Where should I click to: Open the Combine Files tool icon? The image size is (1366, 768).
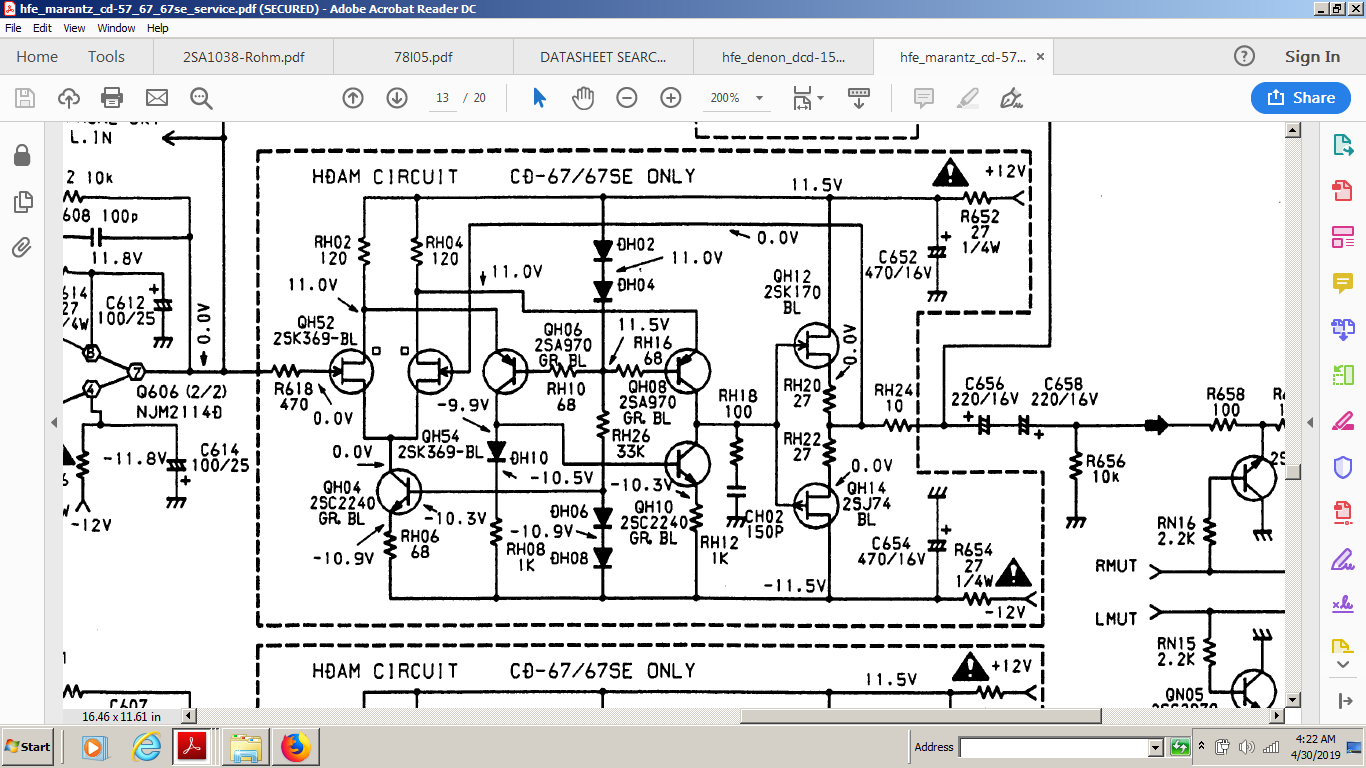click(1342, 329)
